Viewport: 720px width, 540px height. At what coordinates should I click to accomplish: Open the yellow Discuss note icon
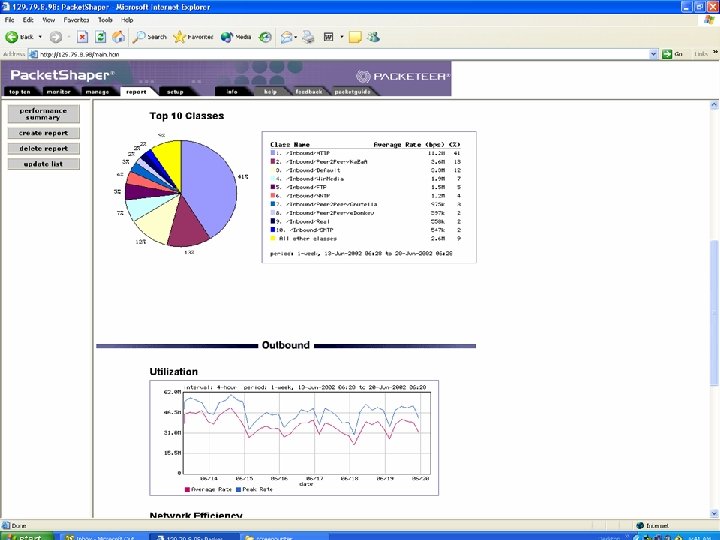click(355, 37)
